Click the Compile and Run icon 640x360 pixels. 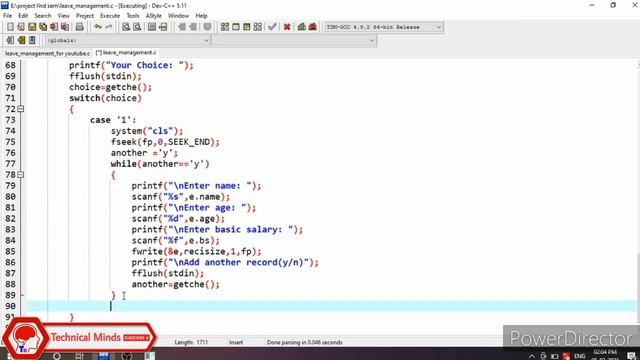coord(247,27)
